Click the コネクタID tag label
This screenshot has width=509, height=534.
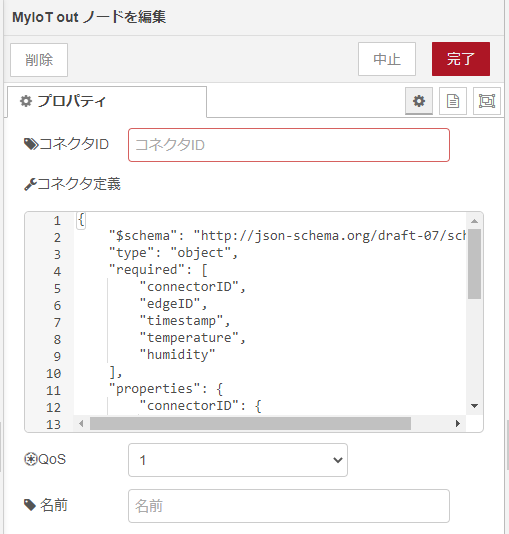66,144
